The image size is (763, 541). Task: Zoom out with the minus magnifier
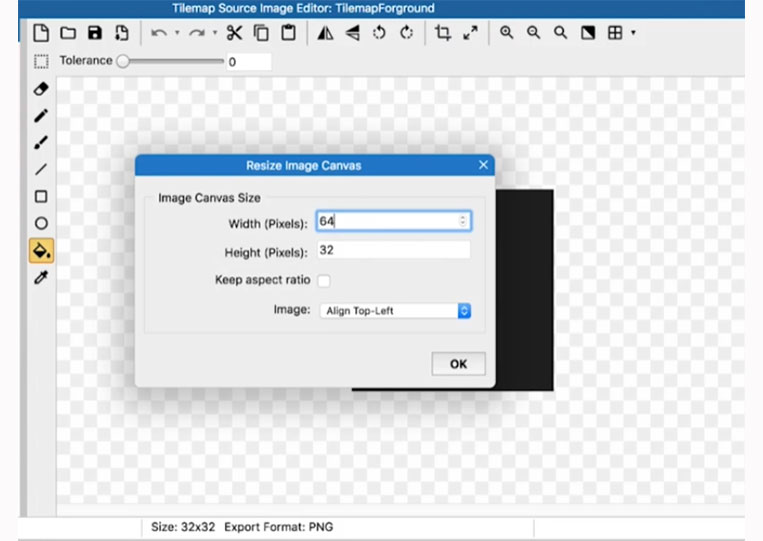pyautogui.click(x=534, y=33)
